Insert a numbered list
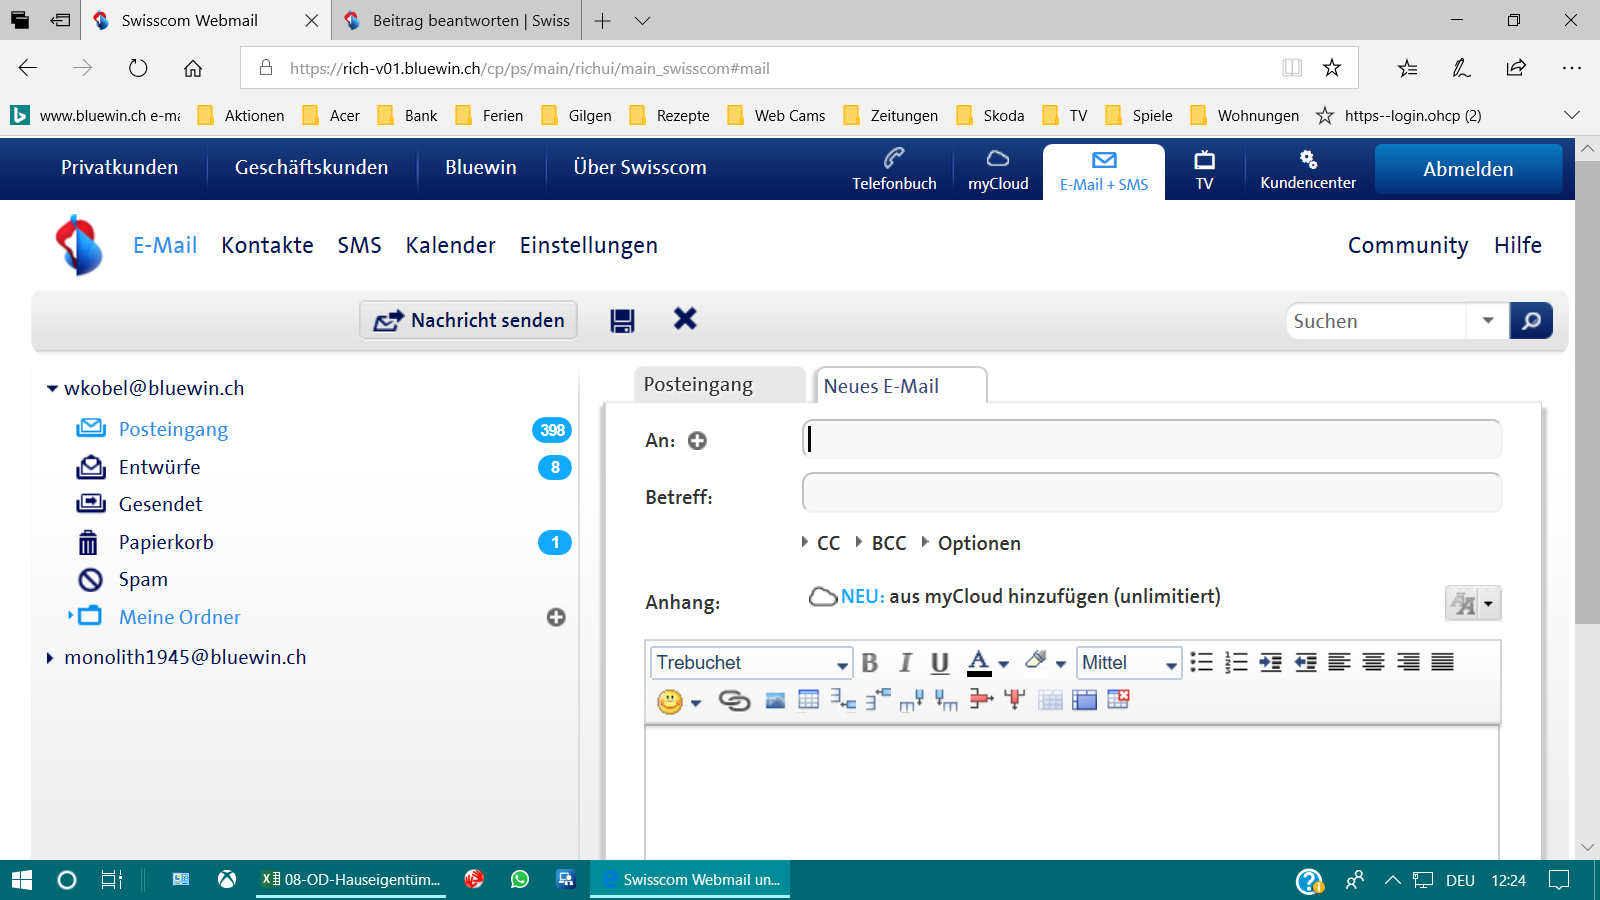 (x=1236, y=662)
